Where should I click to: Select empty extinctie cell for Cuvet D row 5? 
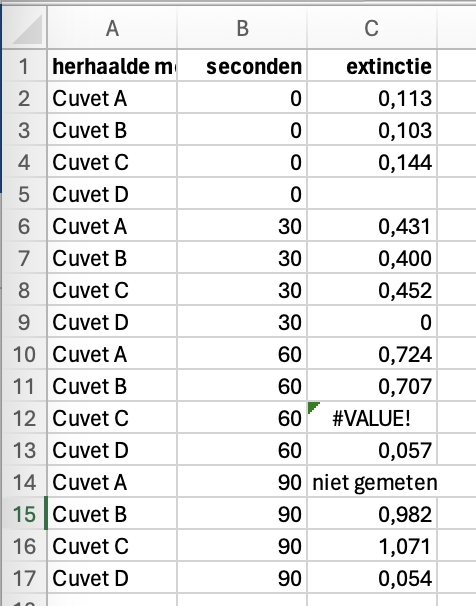click(x=372, y=194)
